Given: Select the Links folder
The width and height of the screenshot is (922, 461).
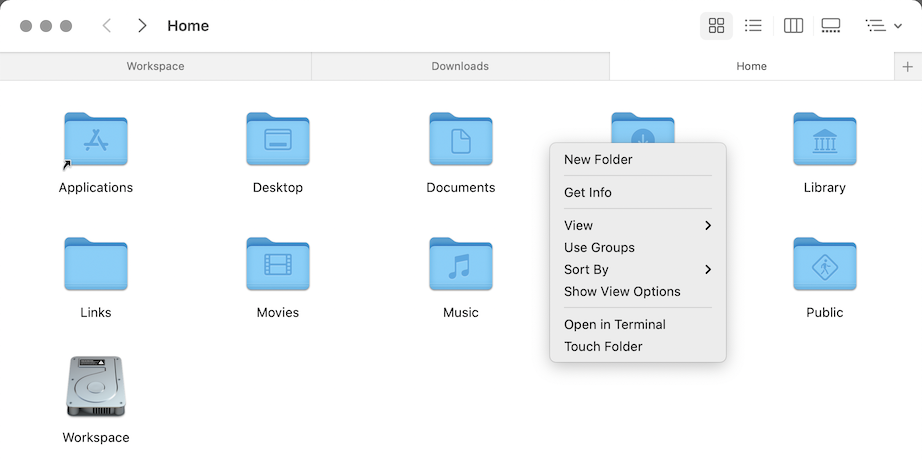Looking at the screenshot, I should (96, 265).
